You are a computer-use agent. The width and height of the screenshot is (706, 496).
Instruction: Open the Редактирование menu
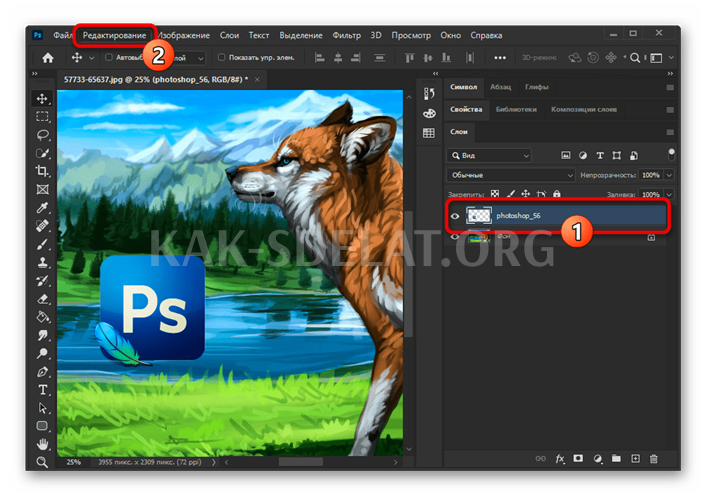coord(114,35)
